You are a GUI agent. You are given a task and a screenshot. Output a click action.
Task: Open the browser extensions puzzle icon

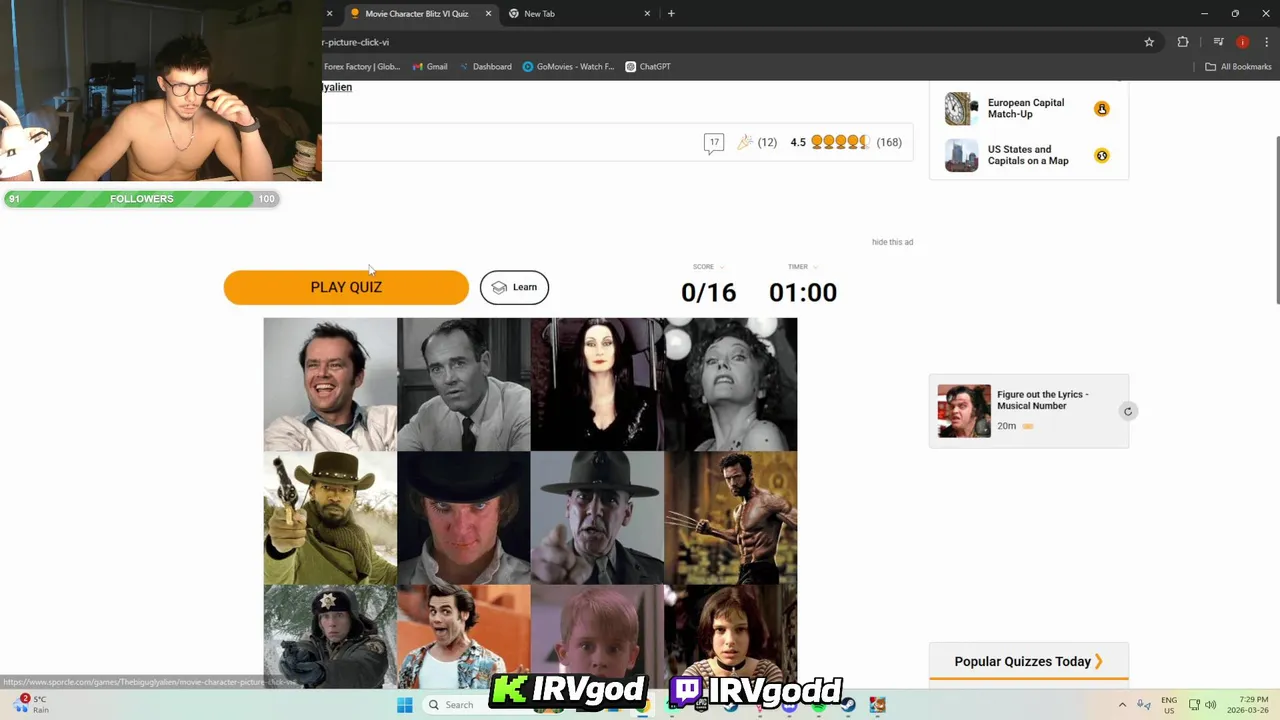tap(1183, 42)
